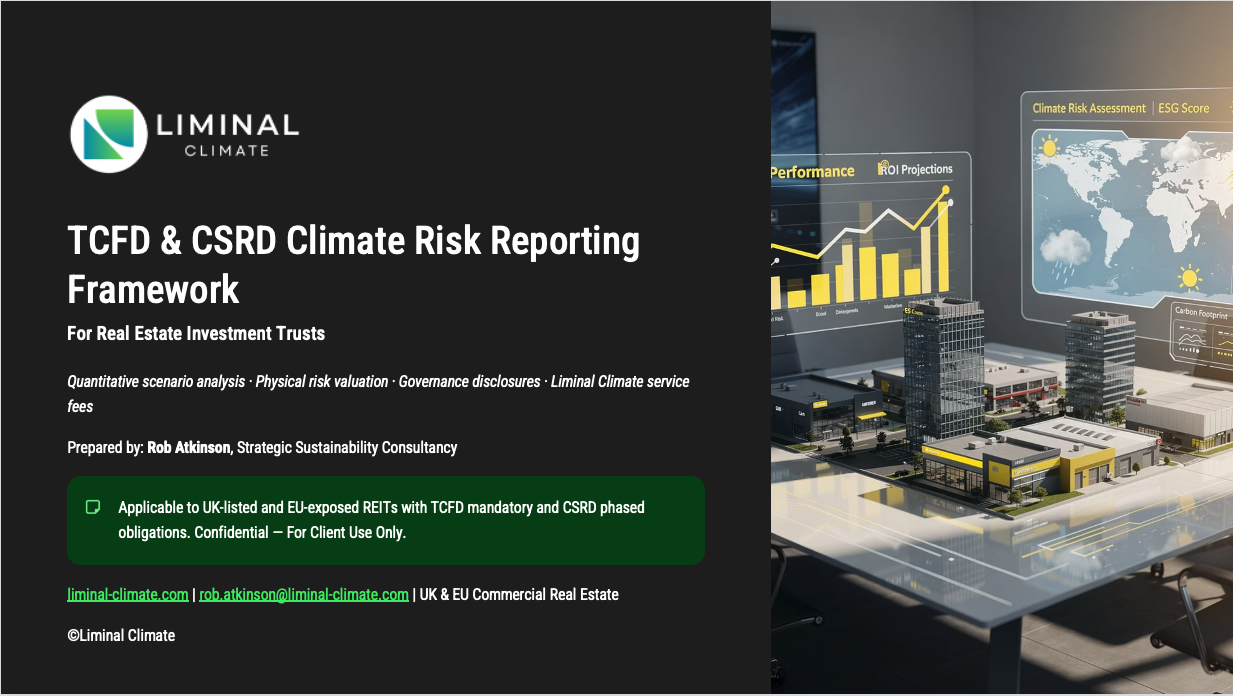Click the LIMINAL wordmark text

tap(227, 125)
